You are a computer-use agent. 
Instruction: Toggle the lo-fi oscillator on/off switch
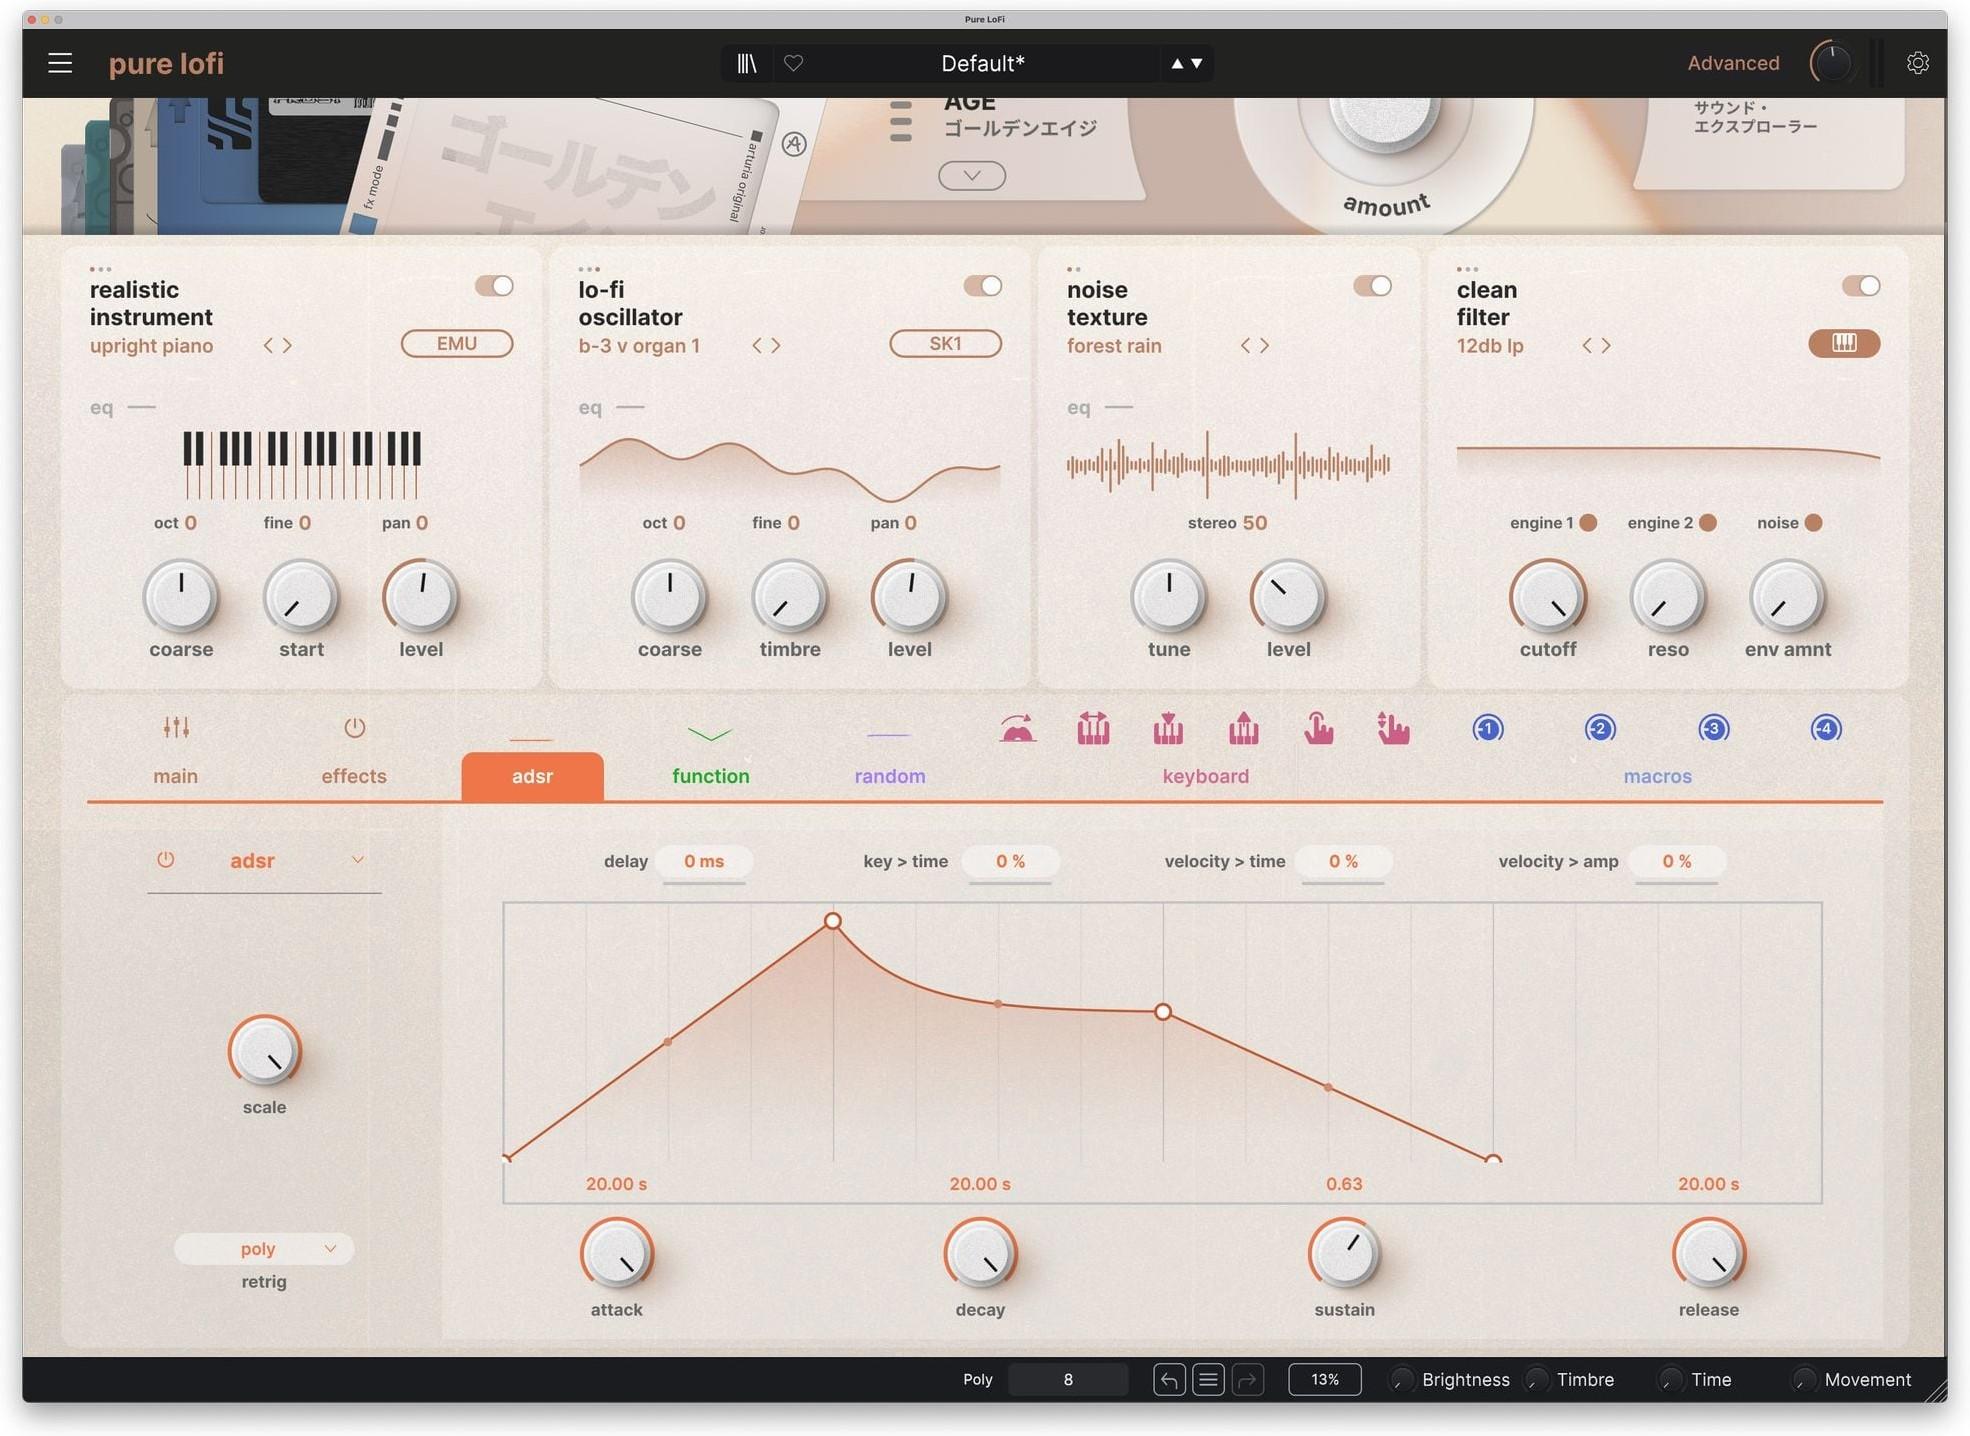tap(982, 286)
